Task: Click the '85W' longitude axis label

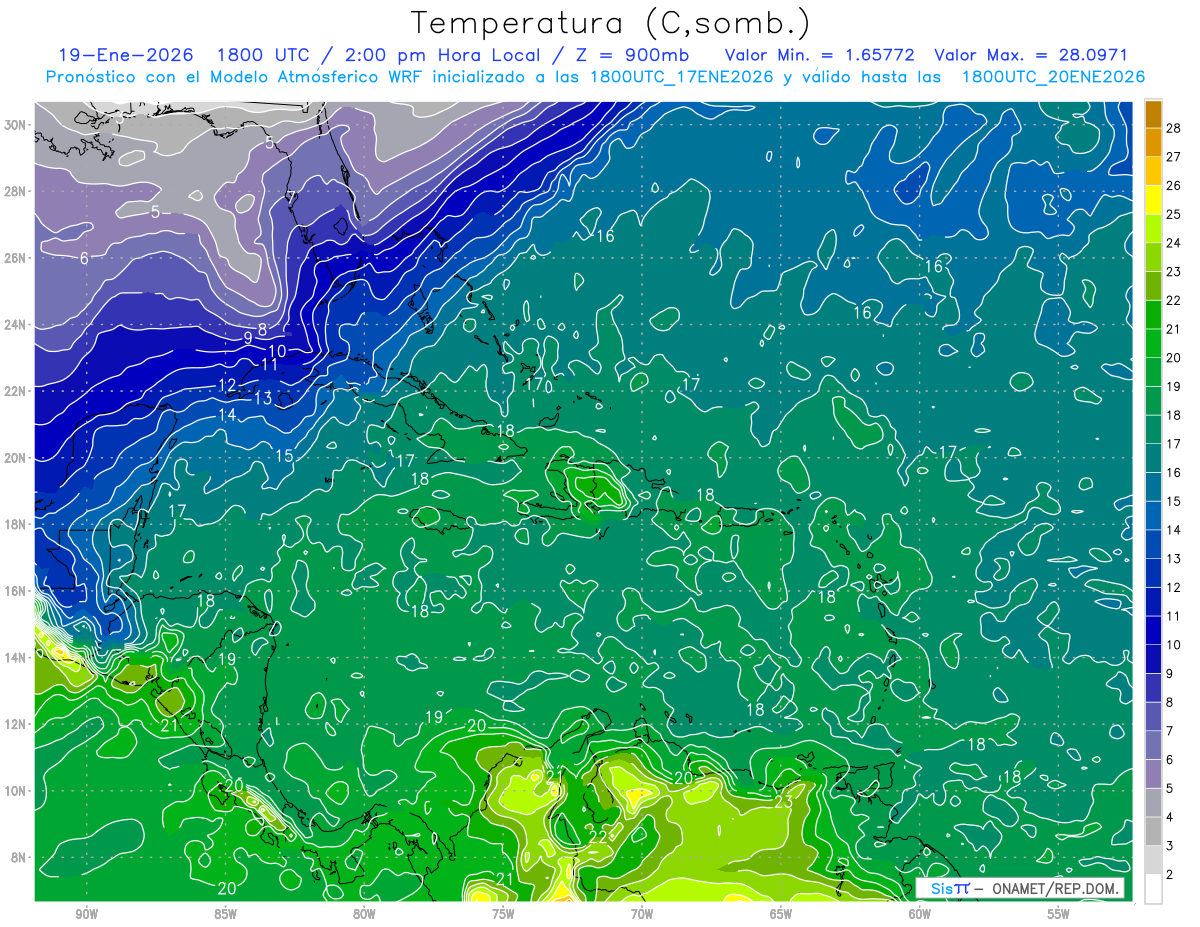Action: click(x=226, y=914)
